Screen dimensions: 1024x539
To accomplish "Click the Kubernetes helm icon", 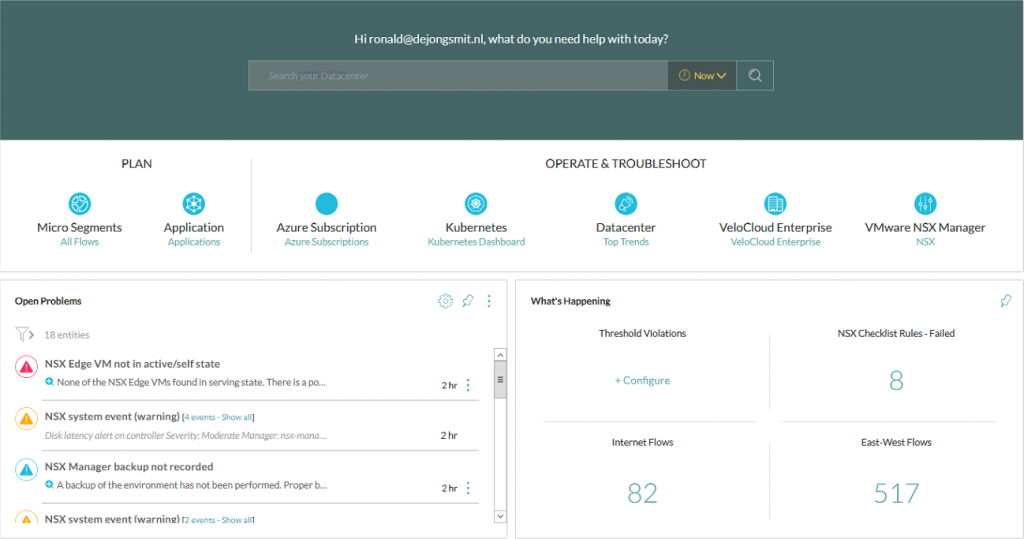I will coord(476,204).
